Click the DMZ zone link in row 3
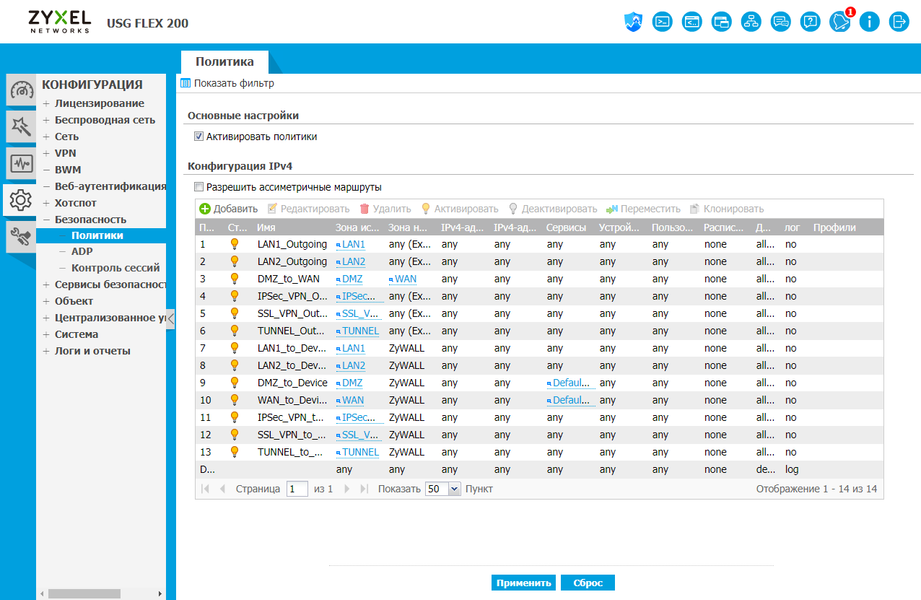The height and width of the screenshot is (600, 921). tap(352, 279)
